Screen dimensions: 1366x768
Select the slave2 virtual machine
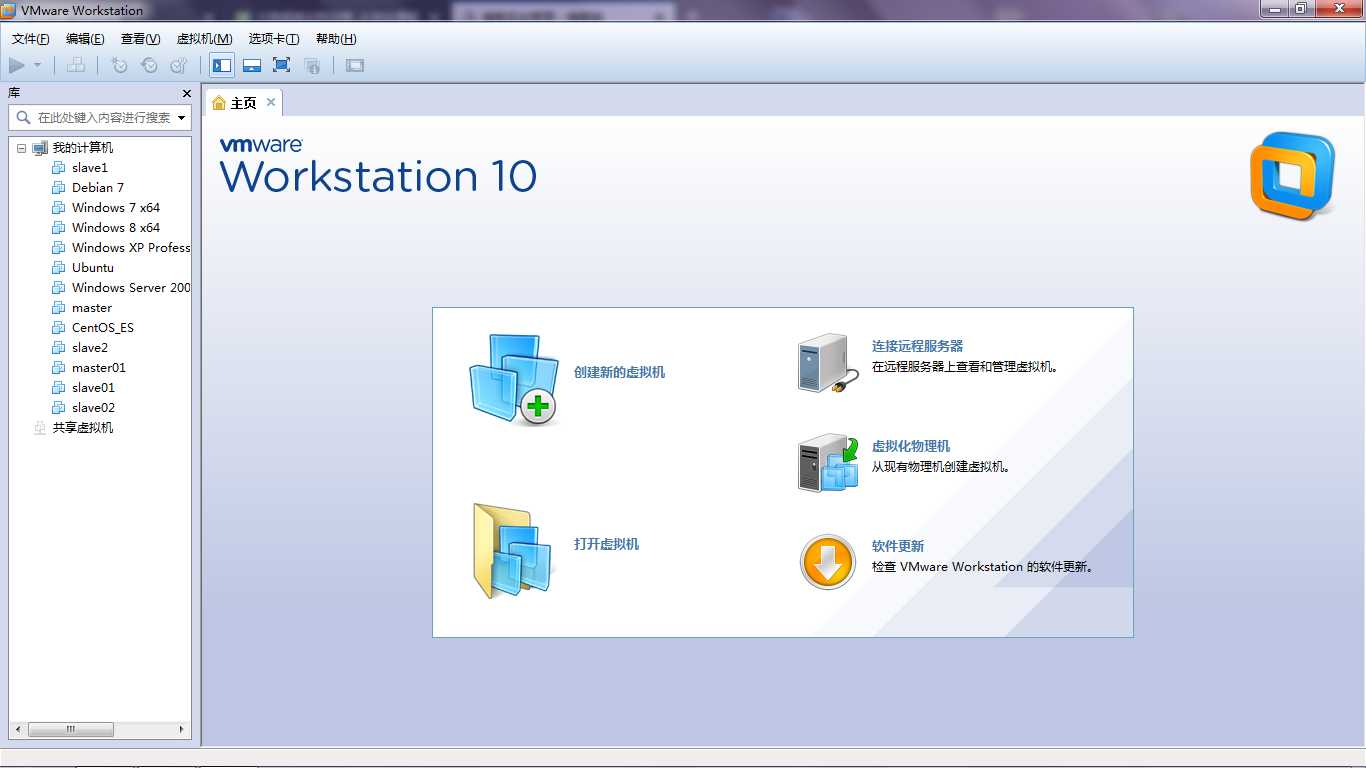pyautogui.click(x=90, y=348)
